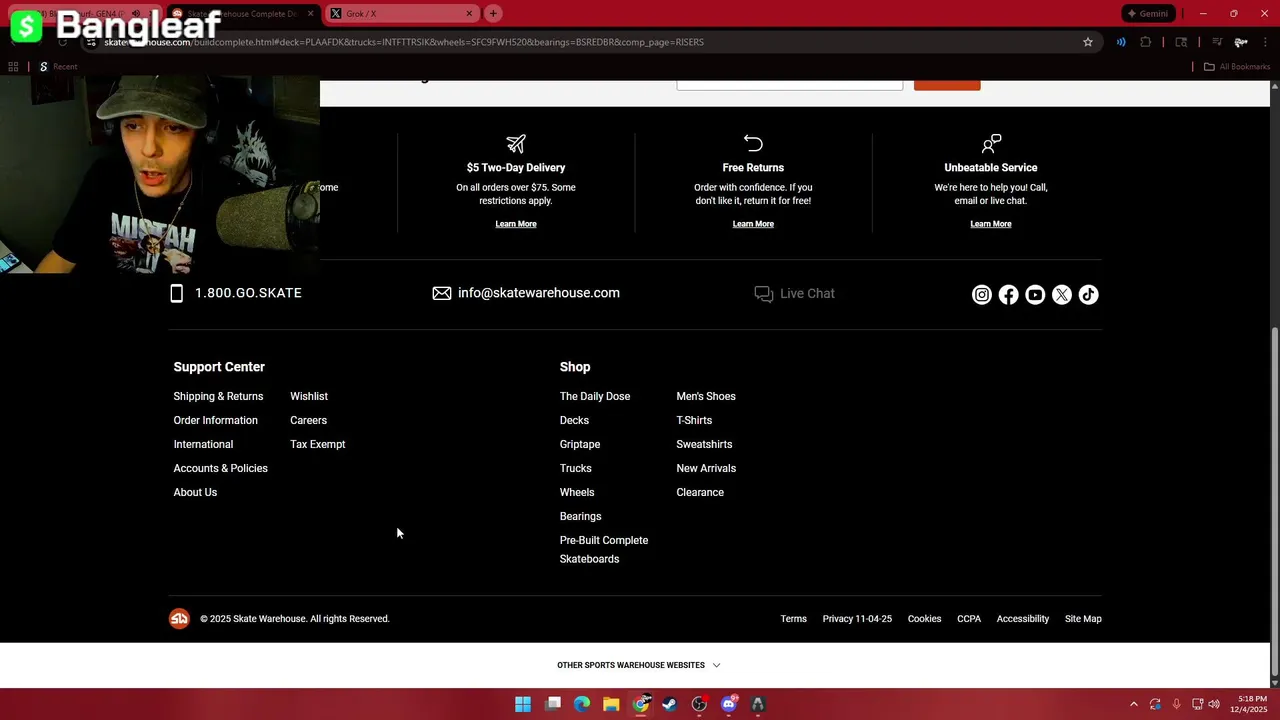Screen dimensions: 1280x720
Task: Open the Tax Exempt link
Action: click(318, 445)
